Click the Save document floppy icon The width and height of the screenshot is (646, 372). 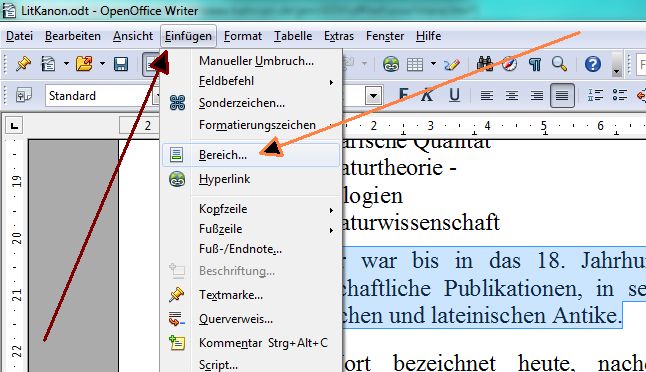[121, 64]
